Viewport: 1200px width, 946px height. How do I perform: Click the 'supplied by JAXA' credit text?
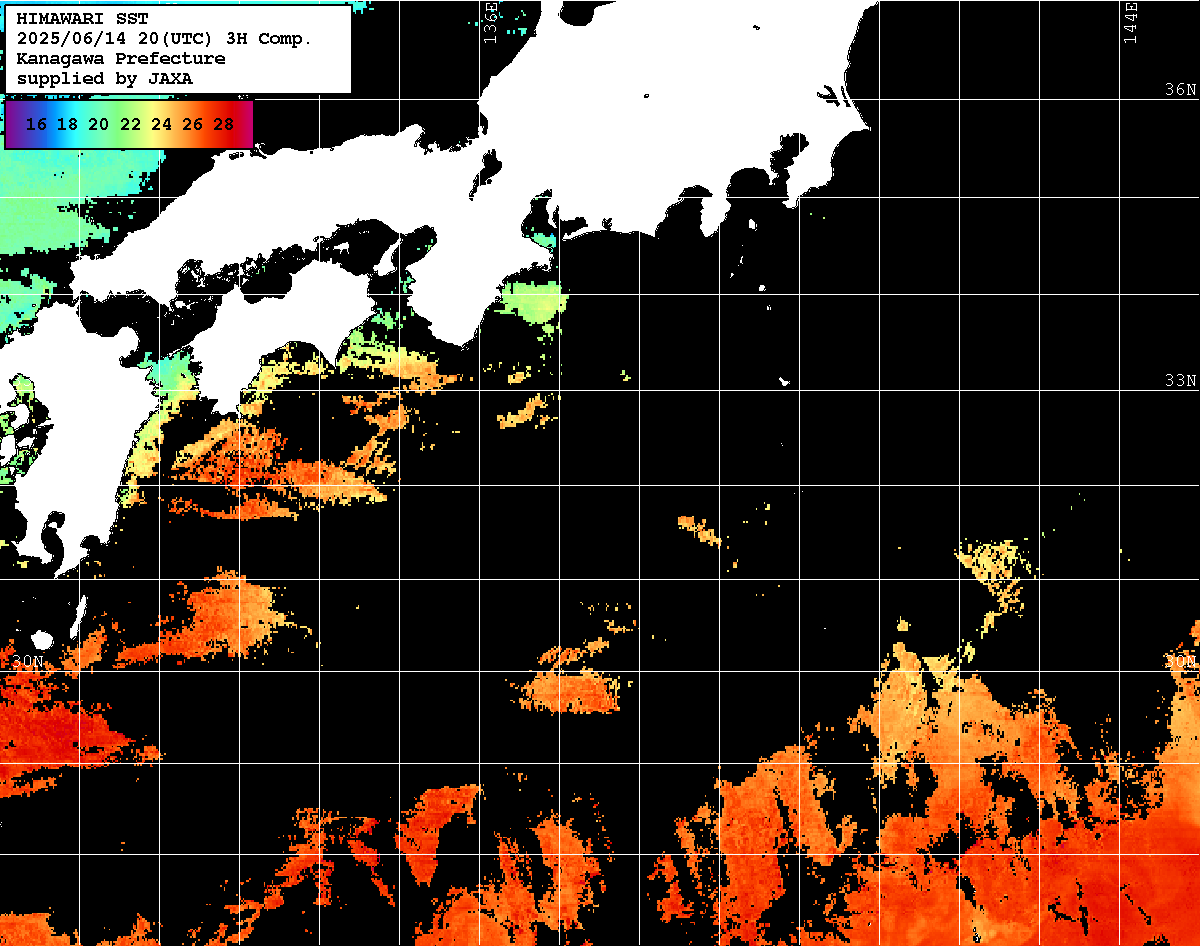tap(105, 78)
